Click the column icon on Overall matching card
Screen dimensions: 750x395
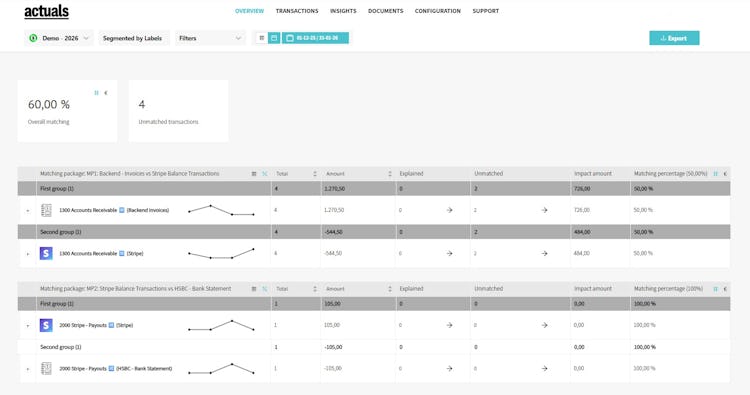point(97,93)
